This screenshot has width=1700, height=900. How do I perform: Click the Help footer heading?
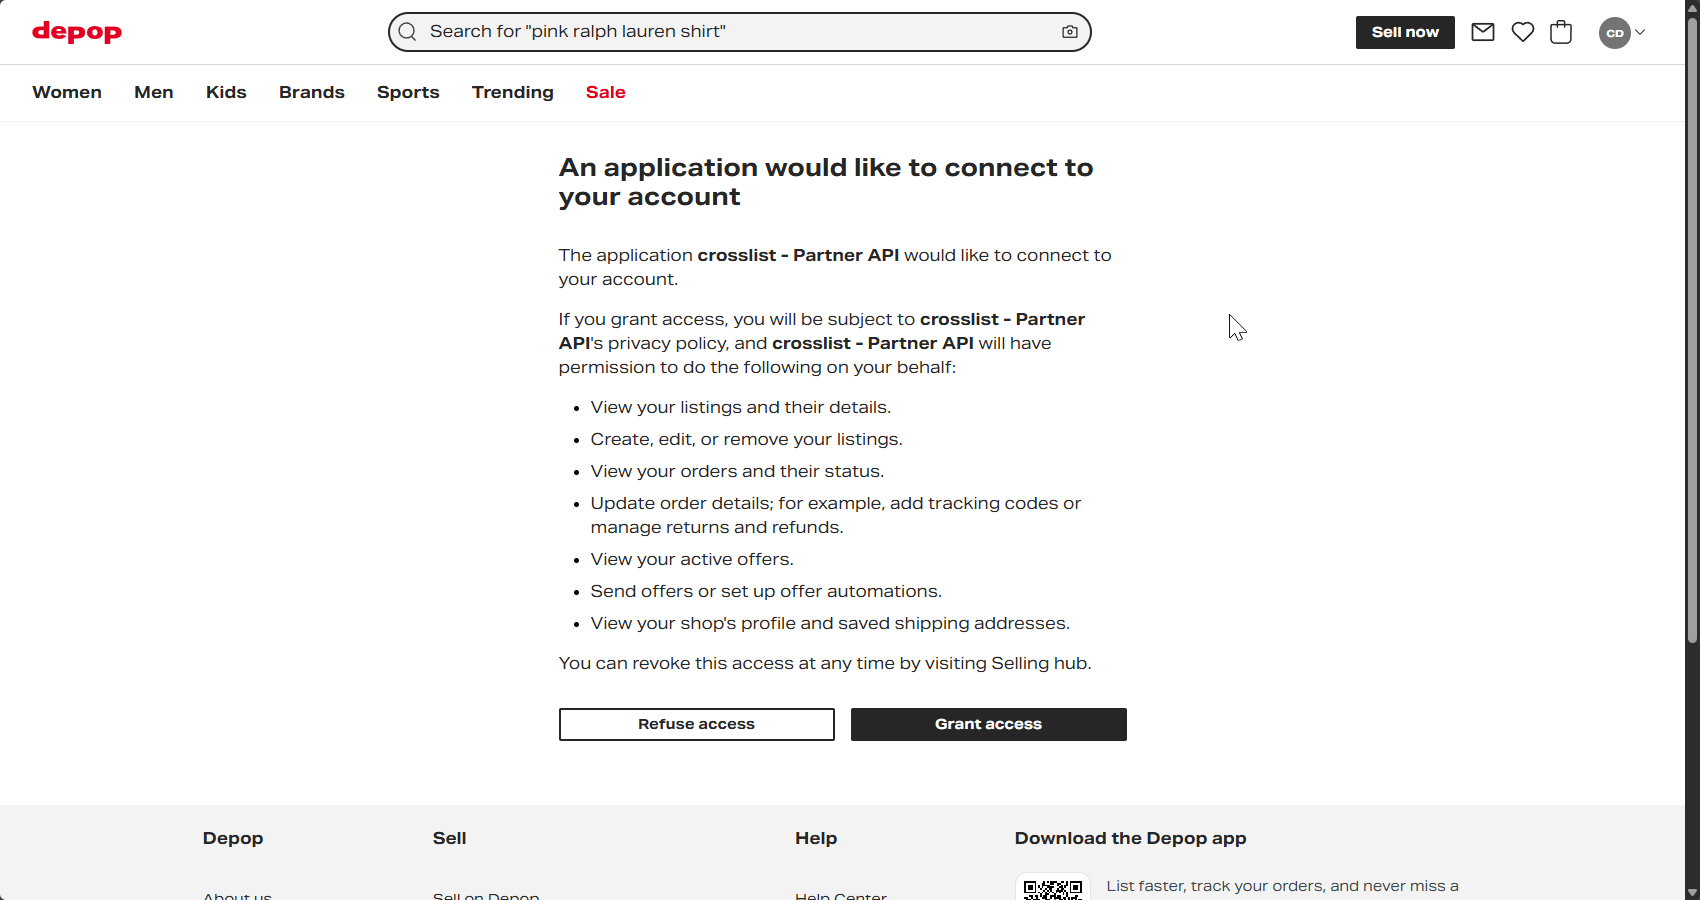click(816, 838)
